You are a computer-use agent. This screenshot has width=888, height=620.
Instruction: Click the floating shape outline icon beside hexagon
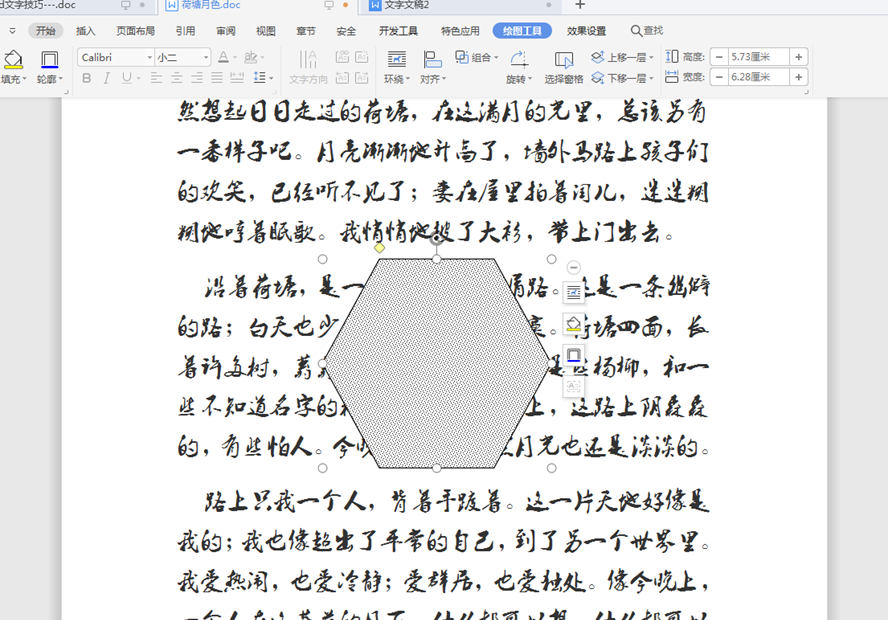coord(573,356)
